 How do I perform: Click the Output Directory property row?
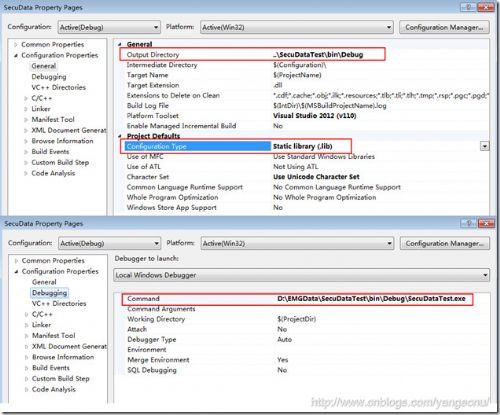point(252,54)
